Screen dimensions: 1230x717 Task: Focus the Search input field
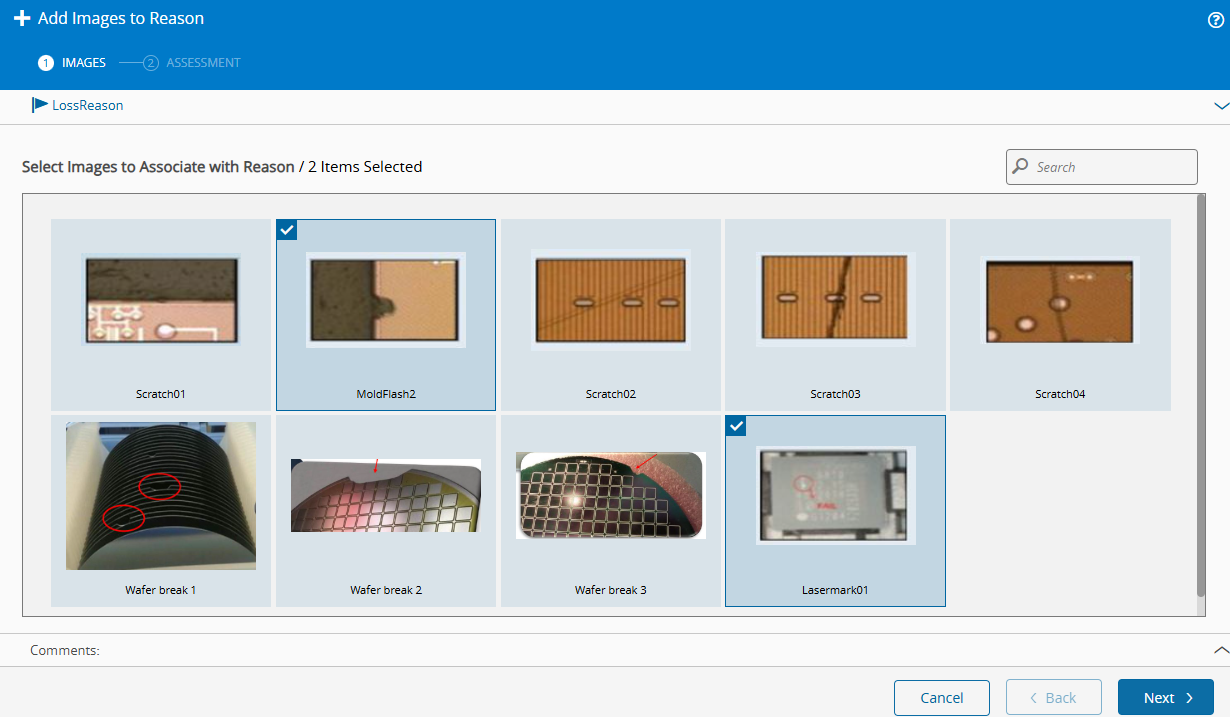[x=1102, y=167]
